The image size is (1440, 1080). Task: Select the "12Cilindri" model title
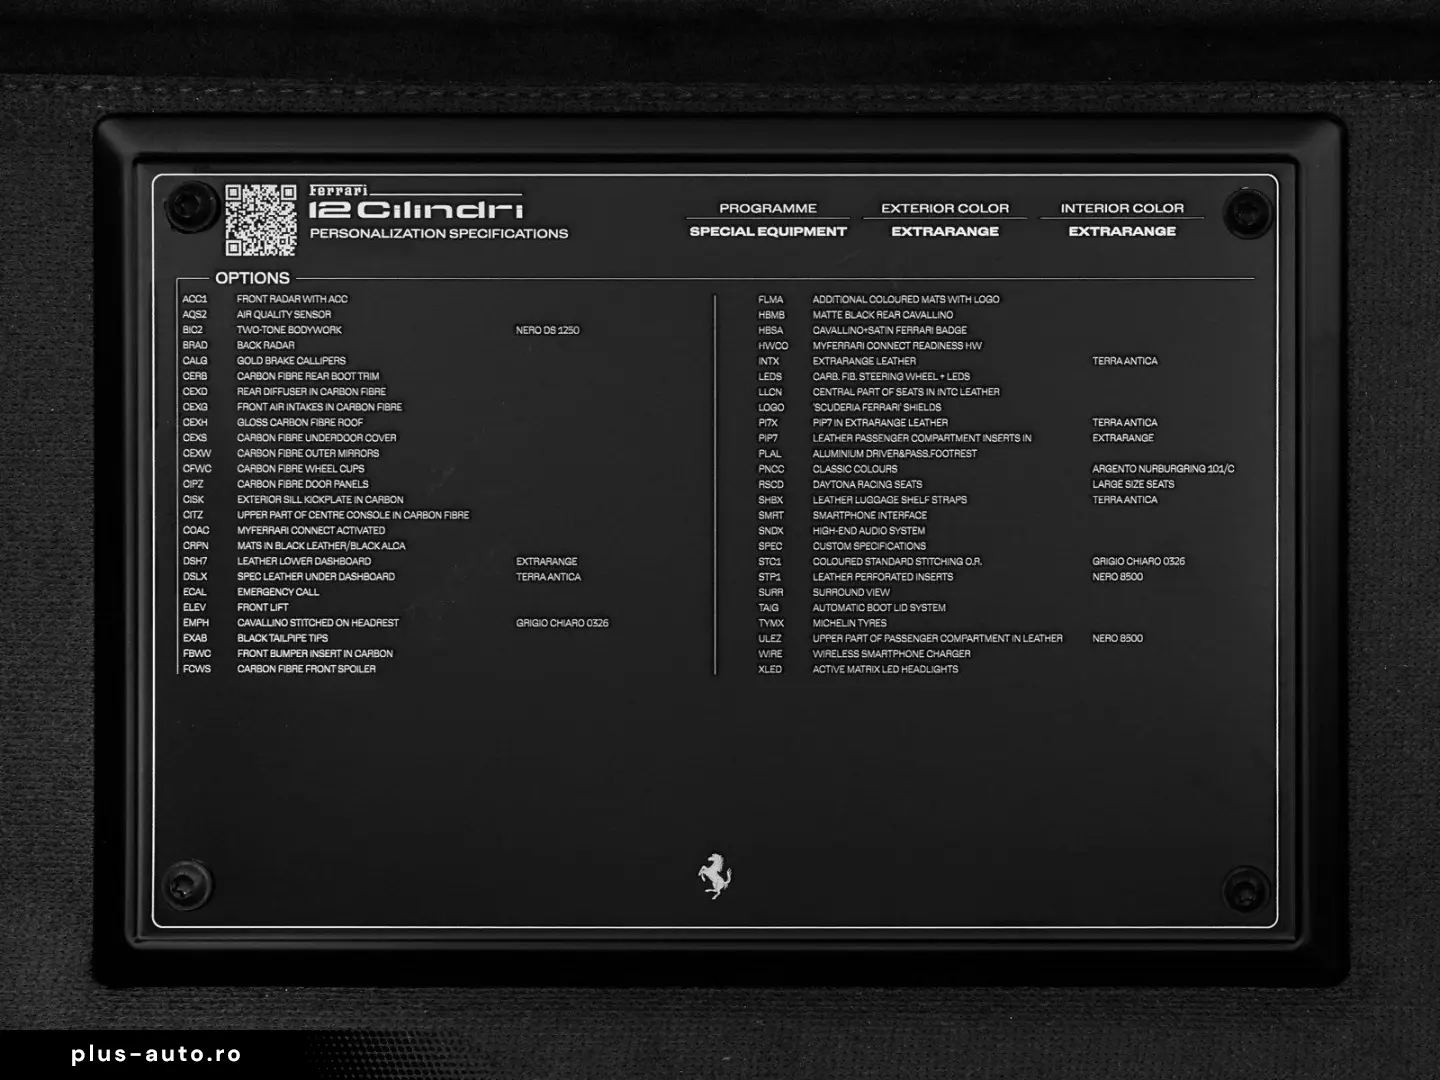(416, 210)
